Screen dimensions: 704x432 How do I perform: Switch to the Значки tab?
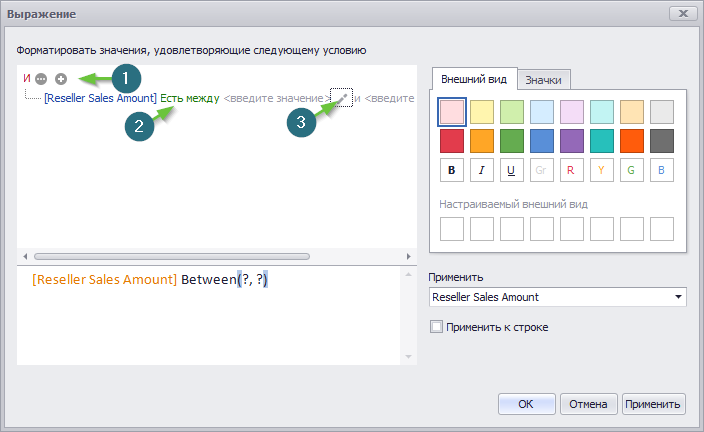pos(543,80)
